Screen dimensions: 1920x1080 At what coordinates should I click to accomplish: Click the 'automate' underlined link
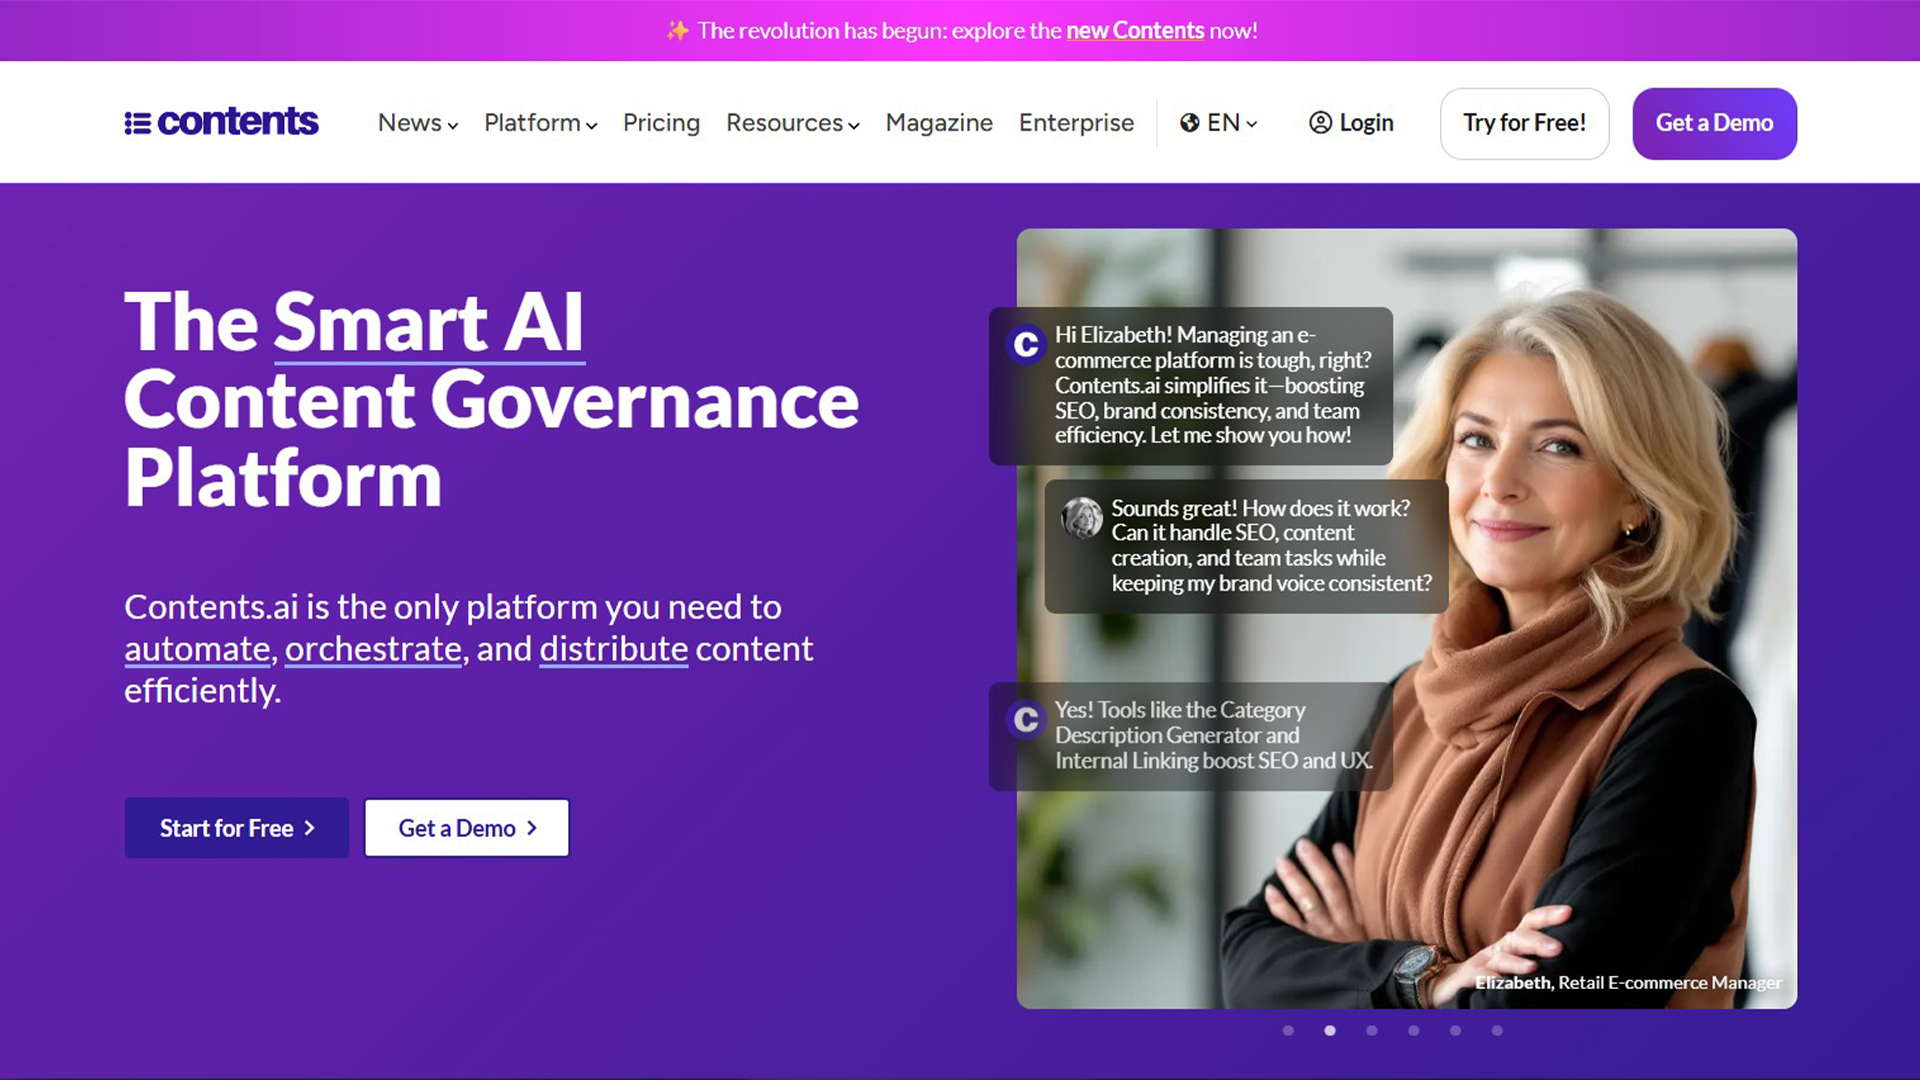click(197, 649)
